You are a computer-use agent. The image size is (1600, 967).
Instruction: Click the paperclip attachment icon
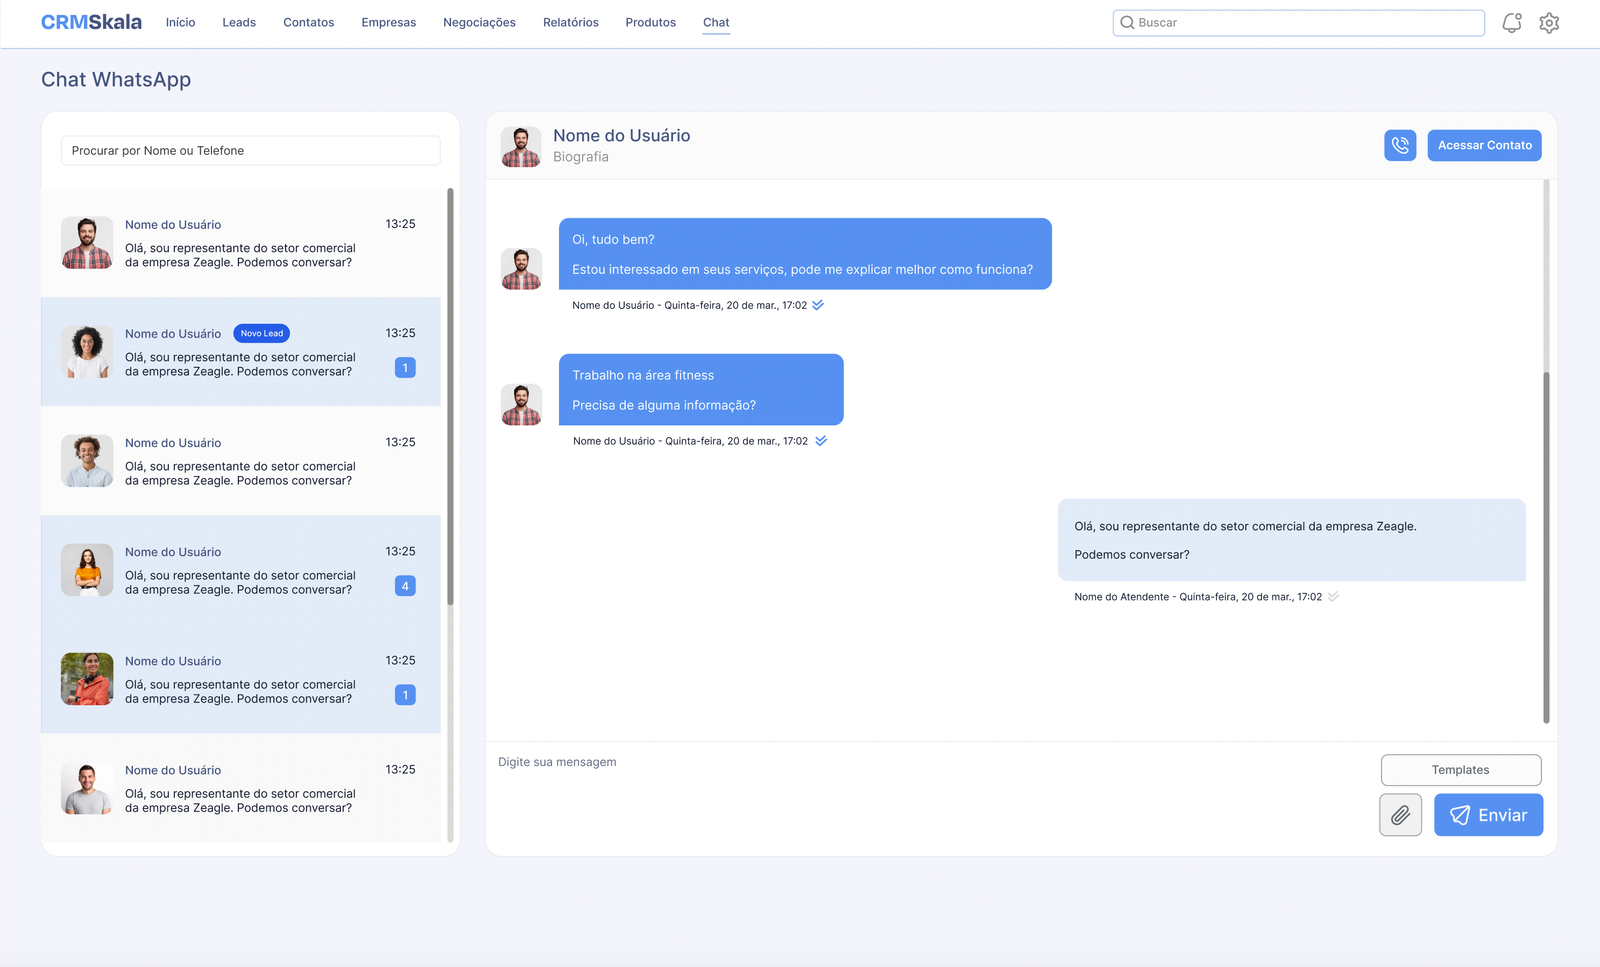[x=1400, y=815]
